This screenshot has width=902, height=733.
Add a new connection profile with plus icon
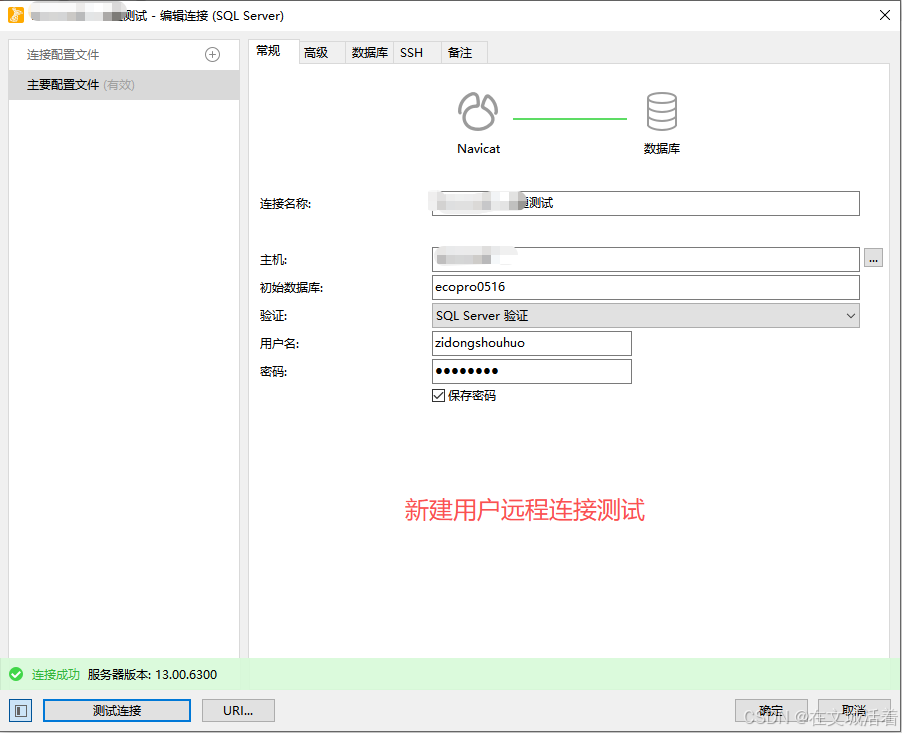click(212, 55)
